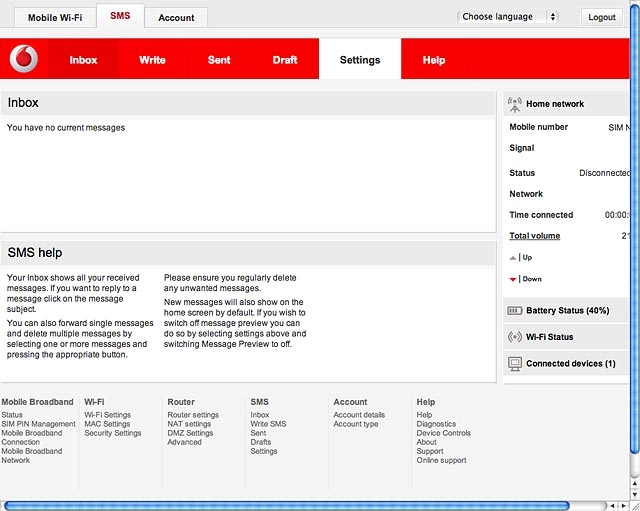Open Online support footer link
This screenshot has height=511, width=640.
click(442, 460)
